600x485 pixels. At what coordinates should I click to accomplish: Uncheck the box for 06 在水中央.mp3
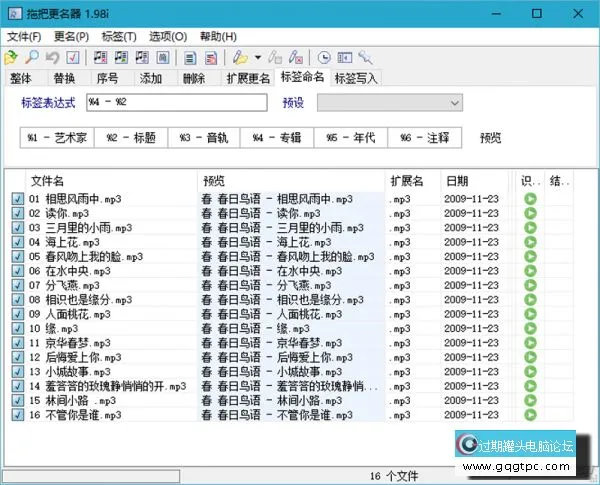point(18,271)
